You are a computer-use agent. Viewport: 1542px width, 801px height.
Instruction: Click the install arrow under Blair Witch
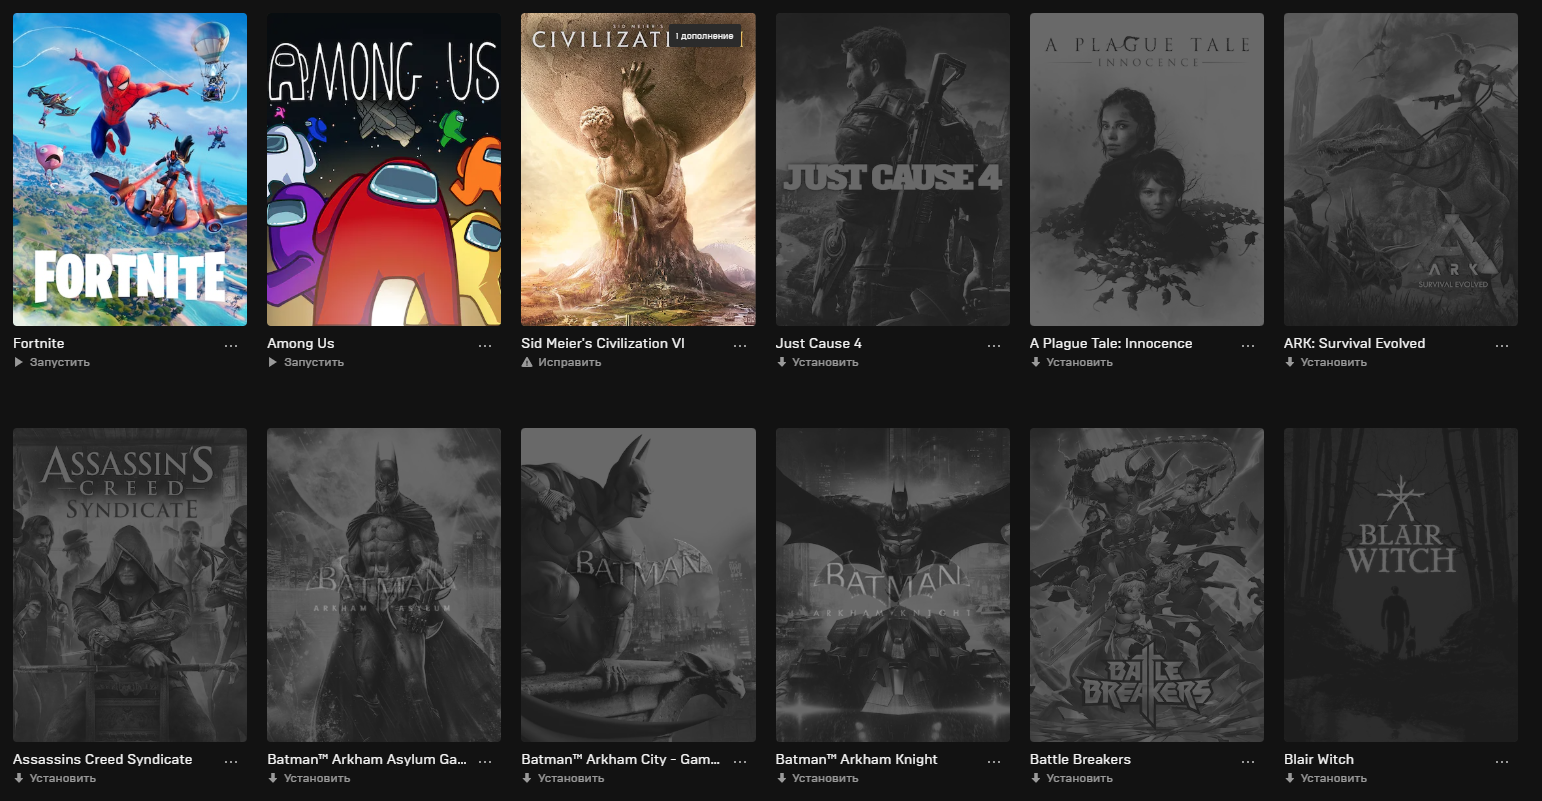1289,778
